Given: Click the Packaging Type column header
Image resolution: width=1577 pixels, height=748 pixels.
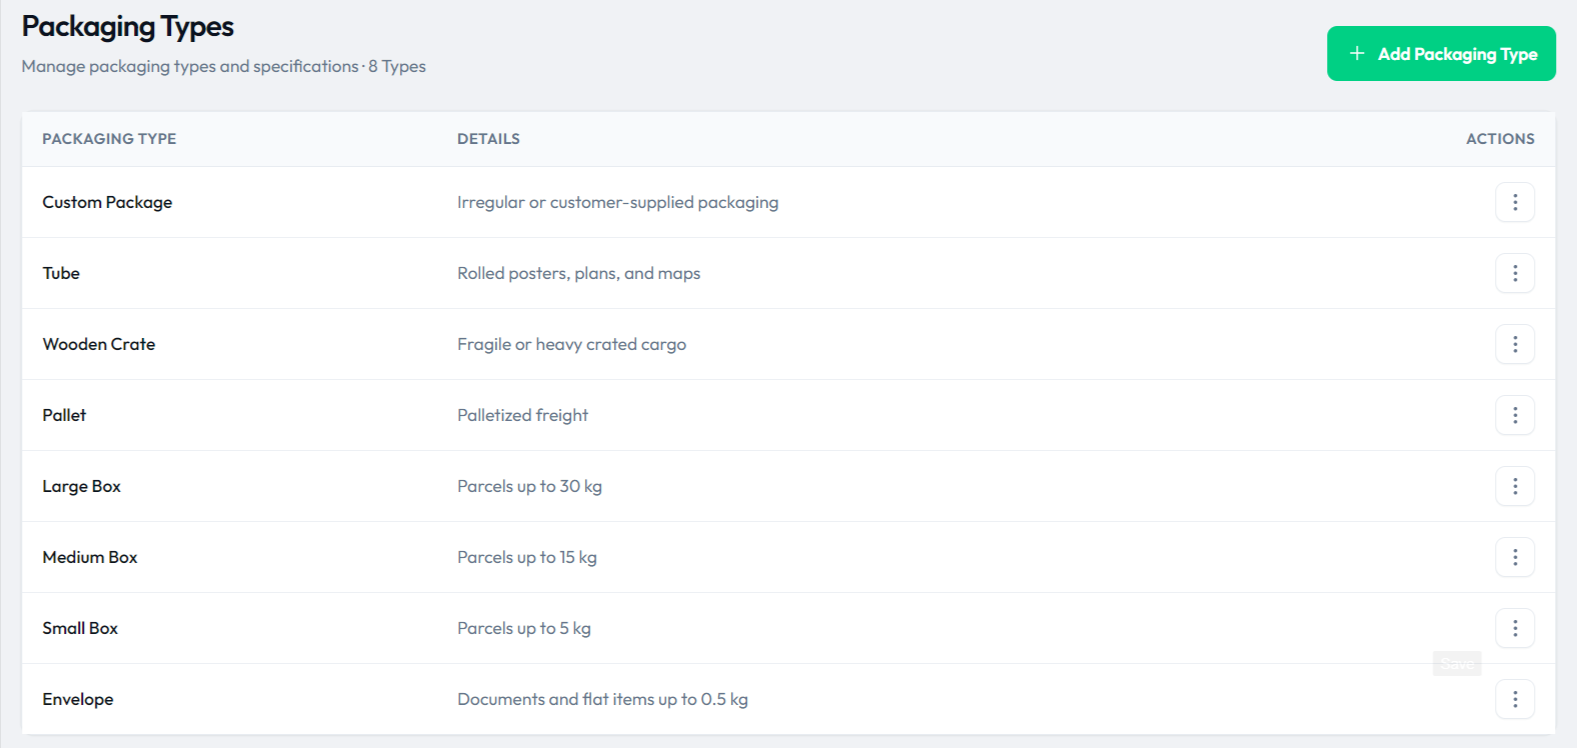Looking at the screenshot, I should point(109,139).
